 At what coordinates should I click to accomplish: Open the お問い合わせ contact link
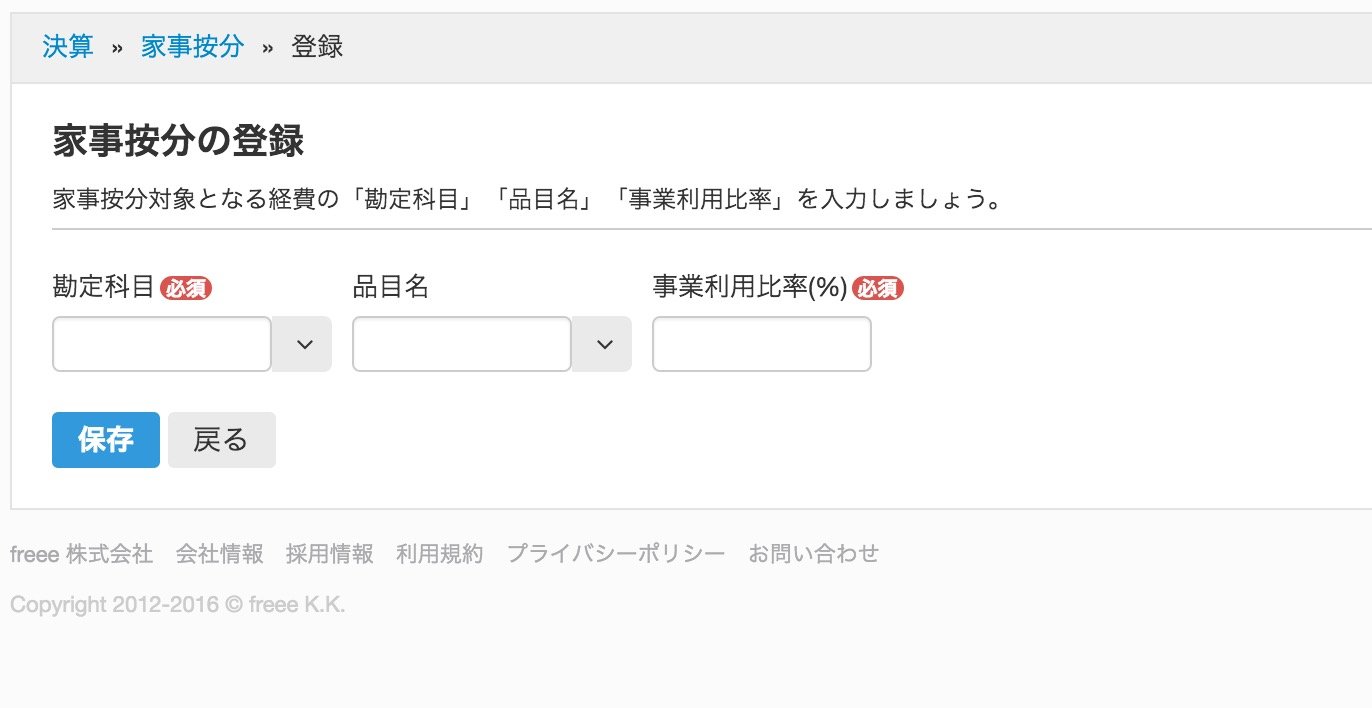pos(814,554)
